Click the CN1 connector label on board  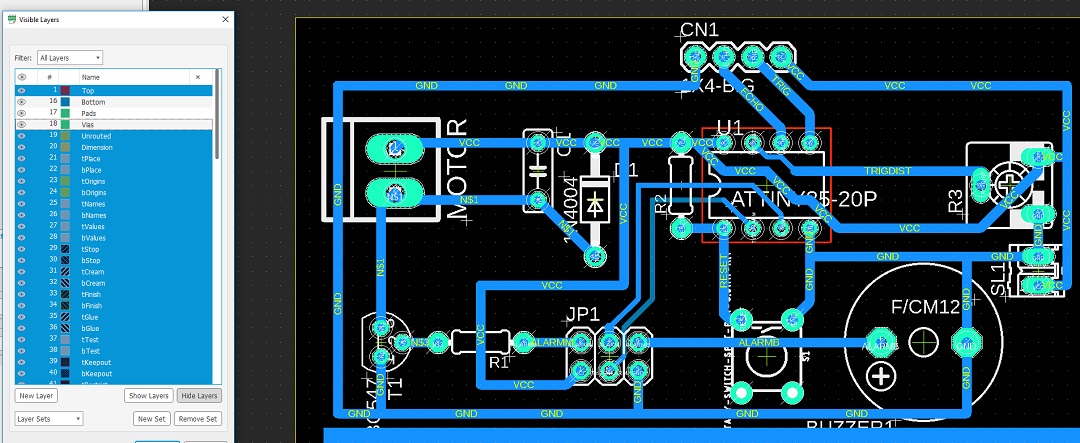[699, 30]
